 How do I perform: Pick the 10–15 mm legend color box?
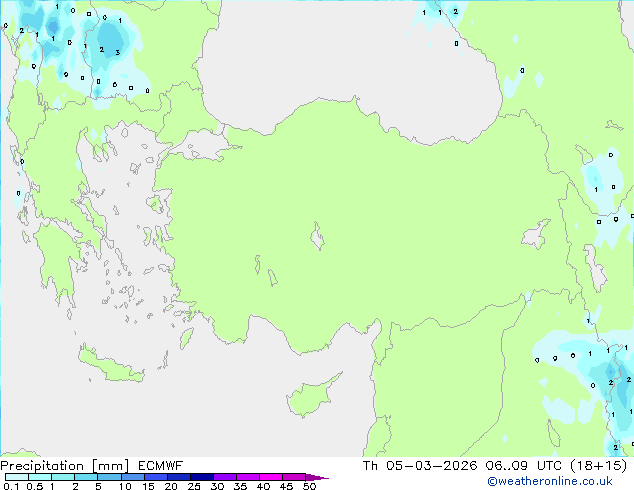pyautogui.click(x=132, y=477)
